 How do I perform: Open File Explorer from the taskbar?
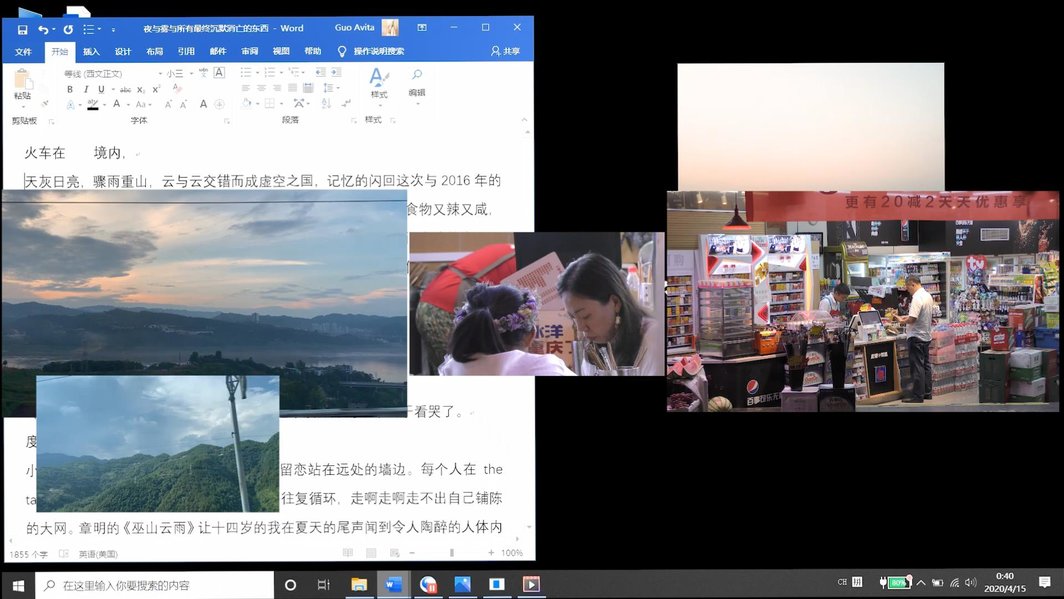click(359, 584)
